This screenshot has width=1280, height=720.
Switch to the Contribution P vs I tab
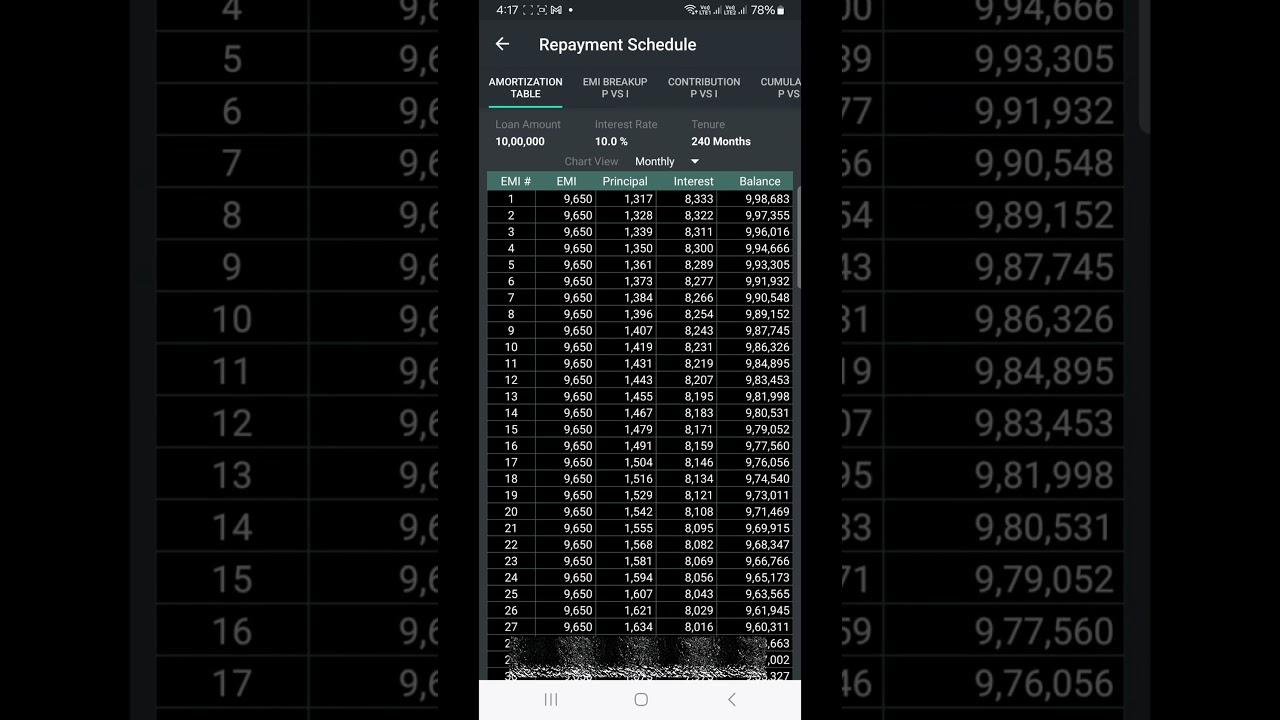pyautogui.click(x=704, y=88)
